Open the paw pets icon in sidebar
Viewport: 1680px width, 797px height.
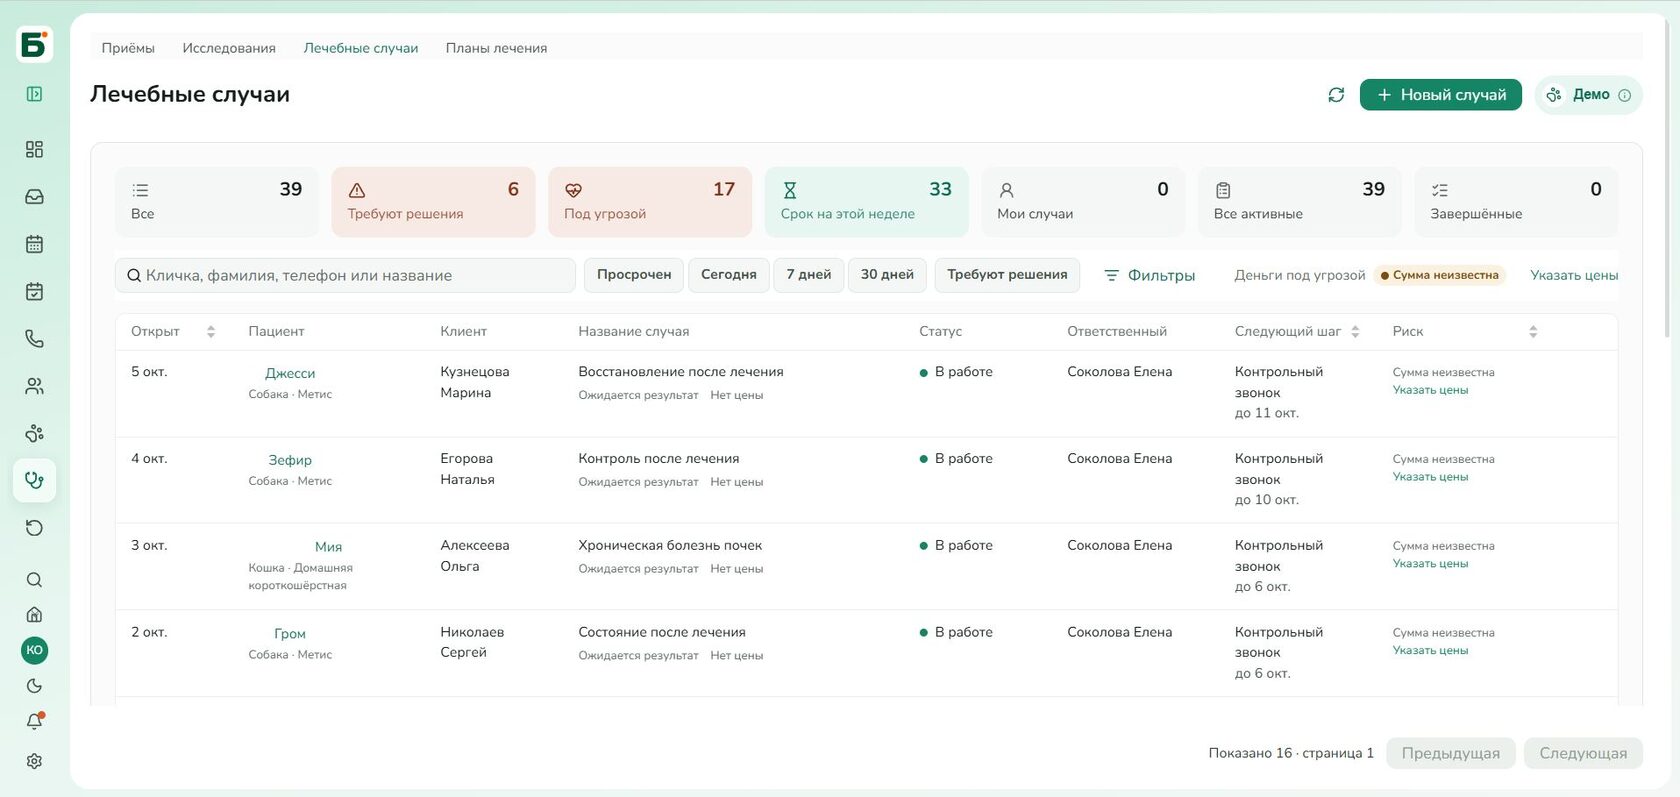[34, 433]
